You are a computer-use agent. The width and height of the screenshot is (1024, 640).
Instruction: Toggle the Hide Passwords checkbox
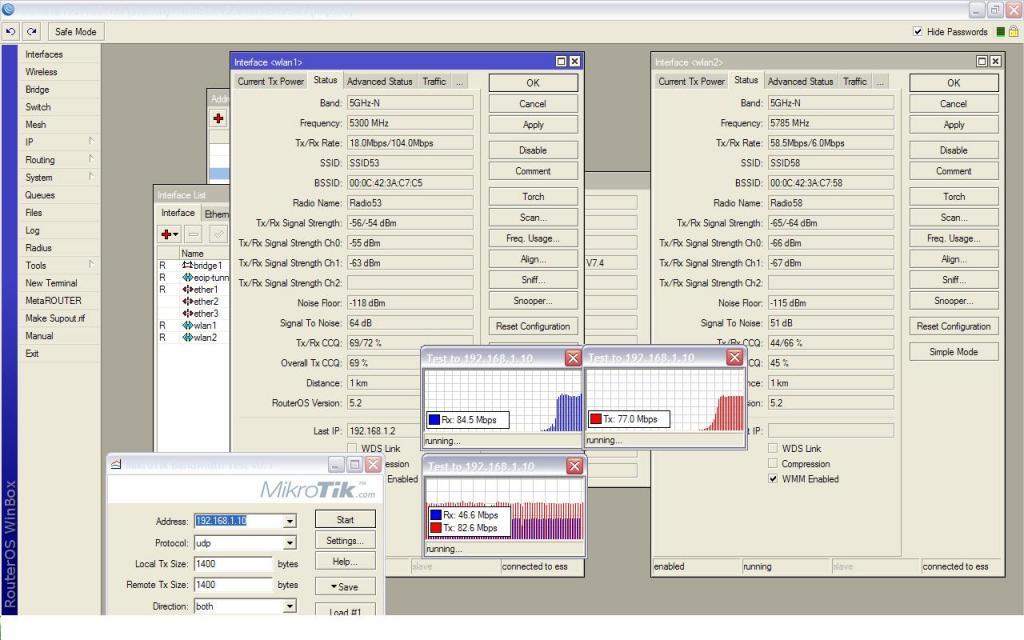[918, 31]
